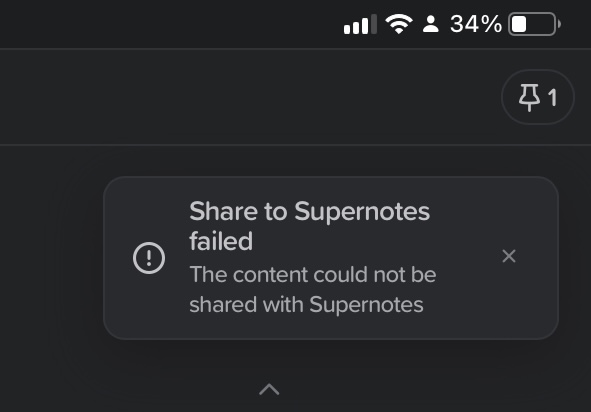
Task: Click "shared with Supernotes" text line
Action: click(x=306, y=304)
